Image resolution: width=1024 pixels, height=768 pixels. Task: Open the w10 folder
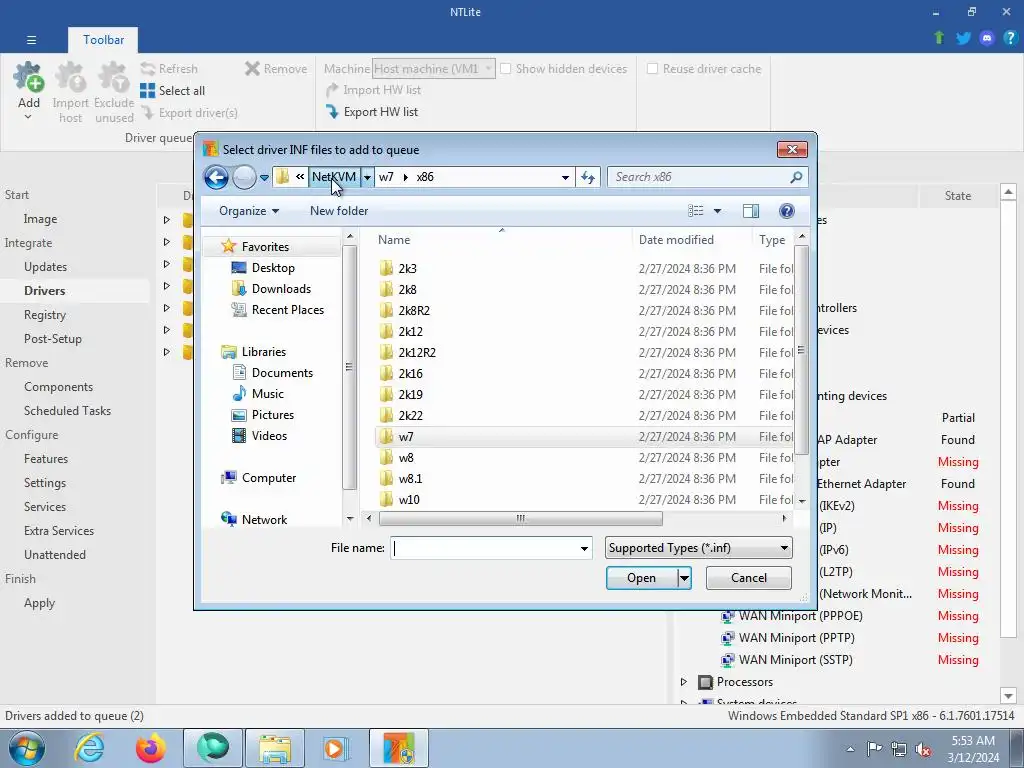point(409,500)
